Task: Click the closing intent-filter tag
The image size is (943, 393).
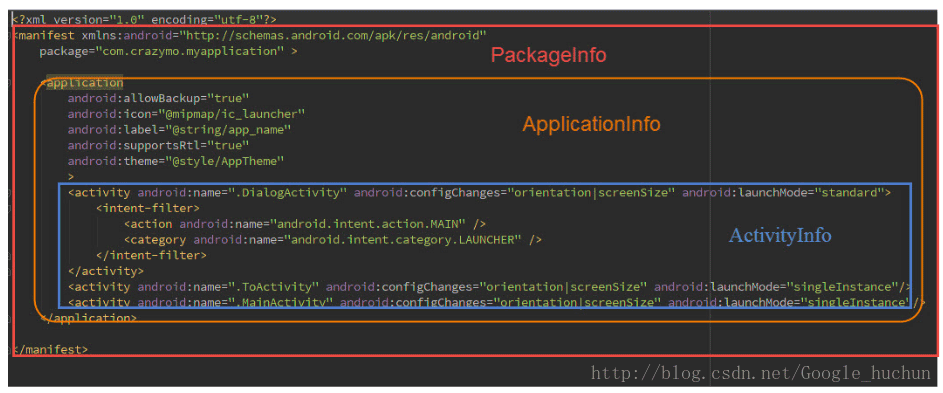Action: [151, 255]
